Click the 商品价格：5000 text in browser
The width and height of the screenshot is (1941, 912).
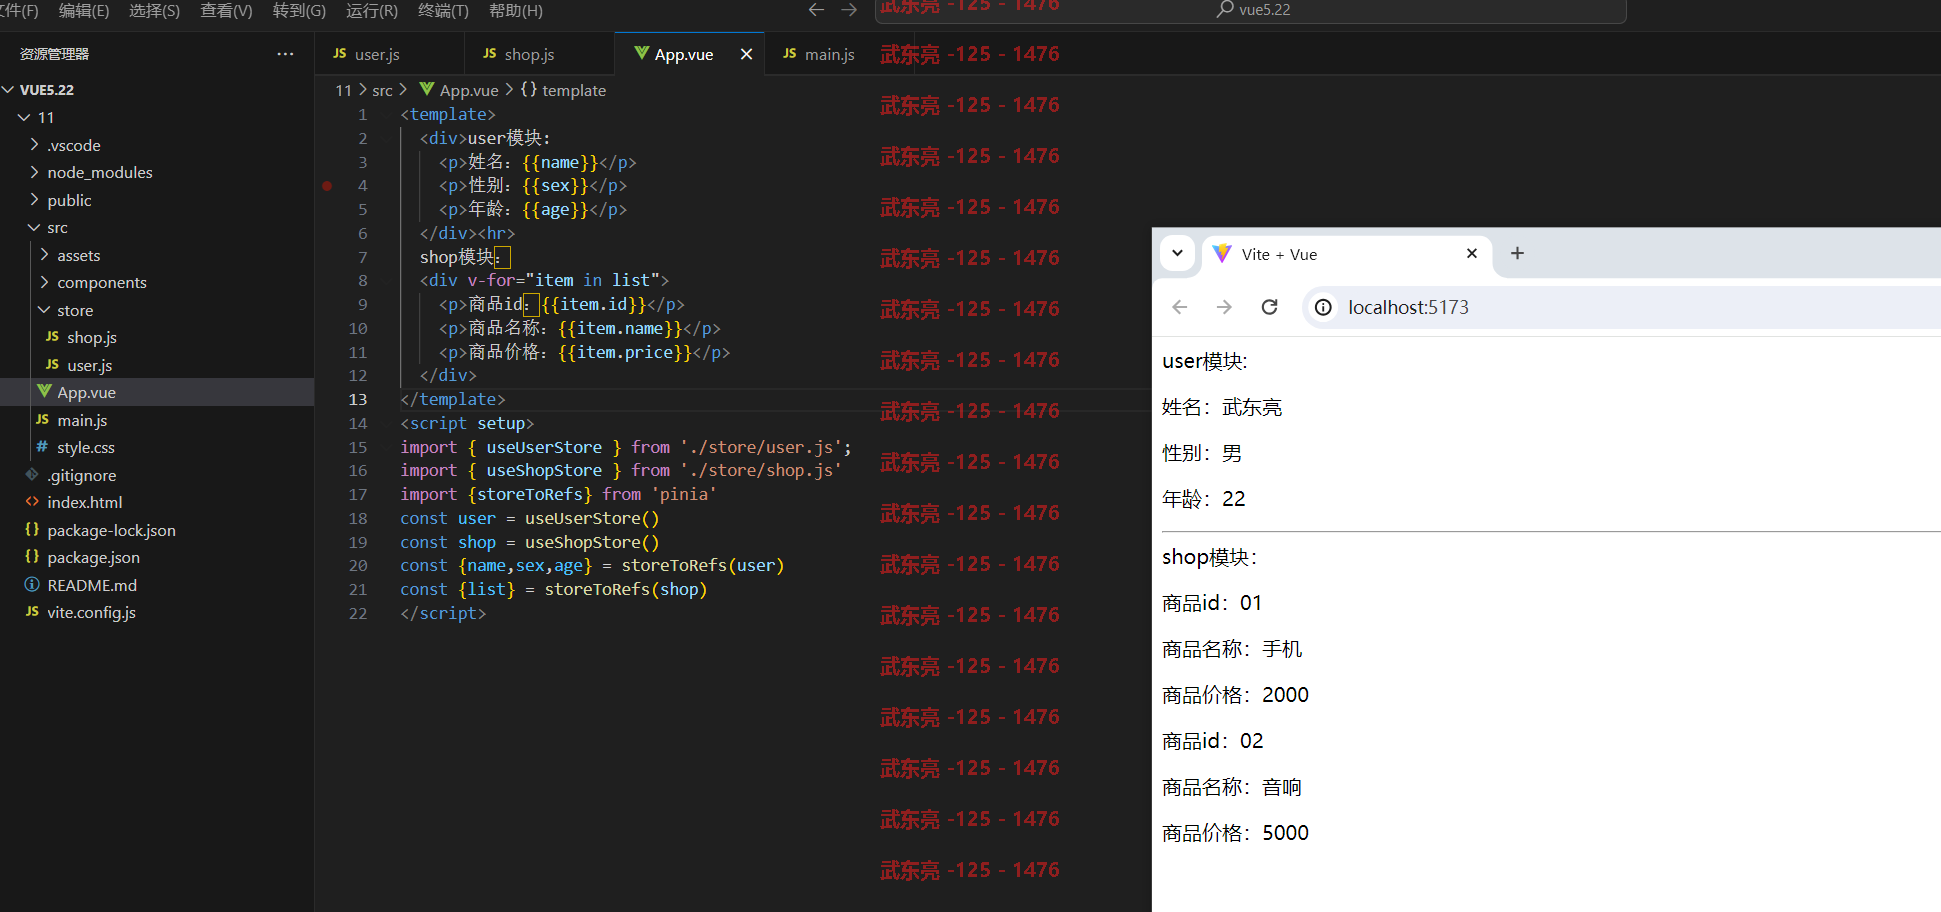(1235, 833)
